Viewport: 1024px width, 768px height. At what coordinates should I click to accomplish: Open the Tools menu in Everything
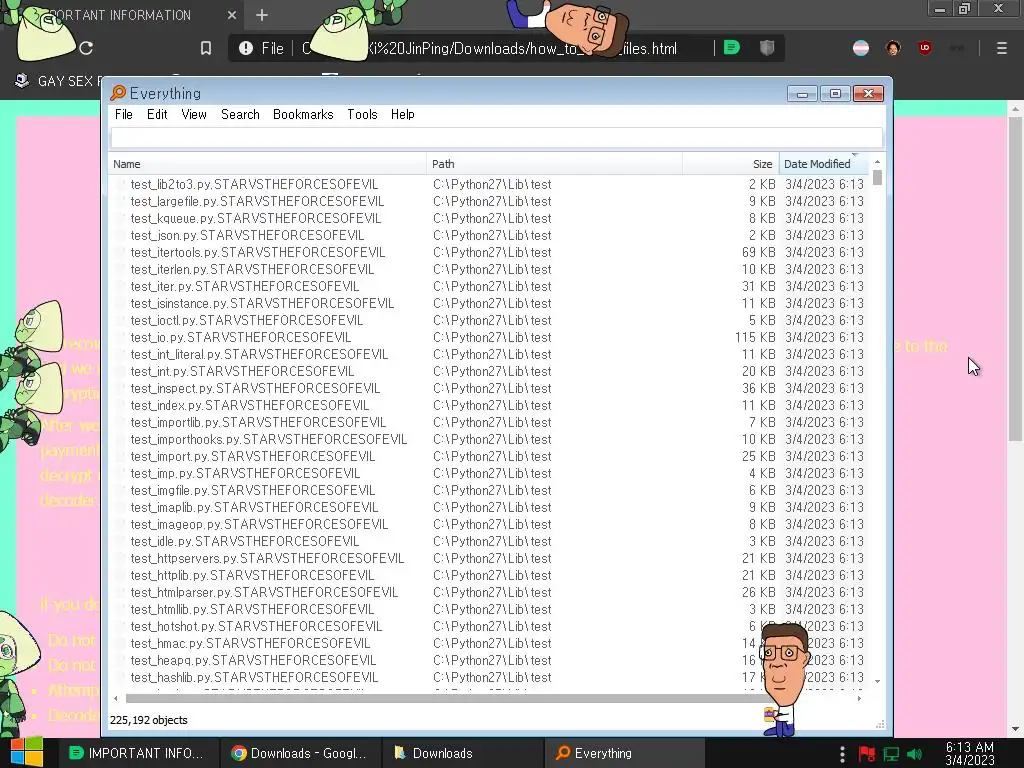pos(362,114)
